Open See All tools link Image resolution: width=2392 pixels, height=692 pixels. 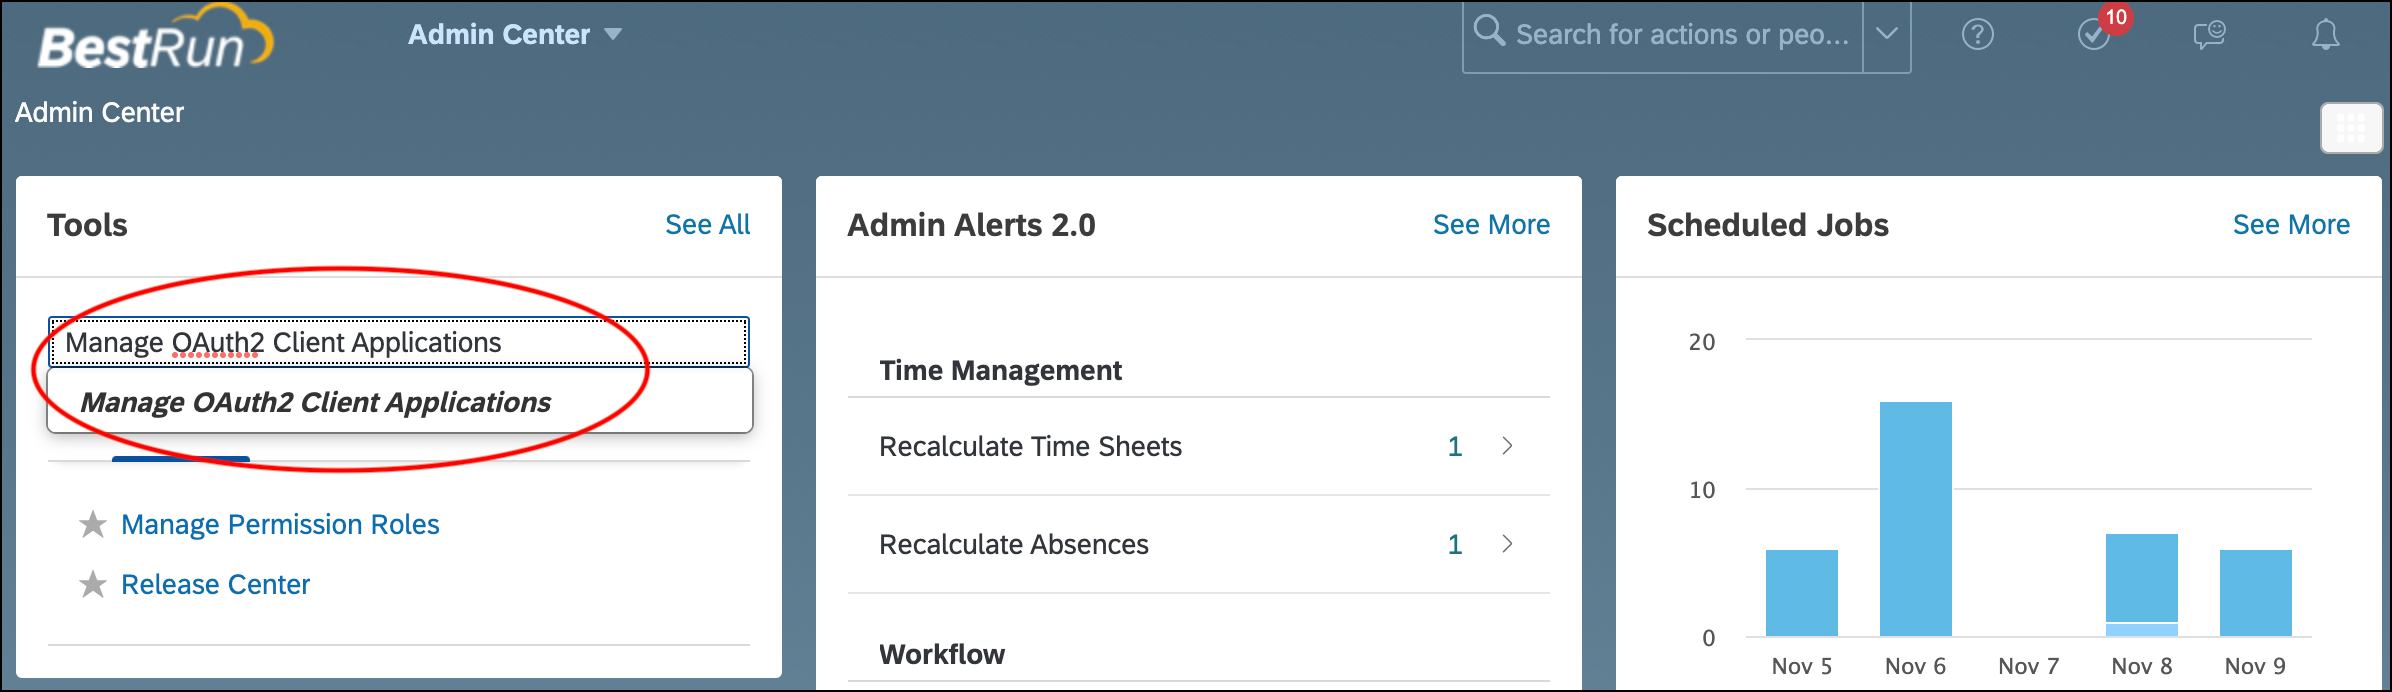coord(707,225)
